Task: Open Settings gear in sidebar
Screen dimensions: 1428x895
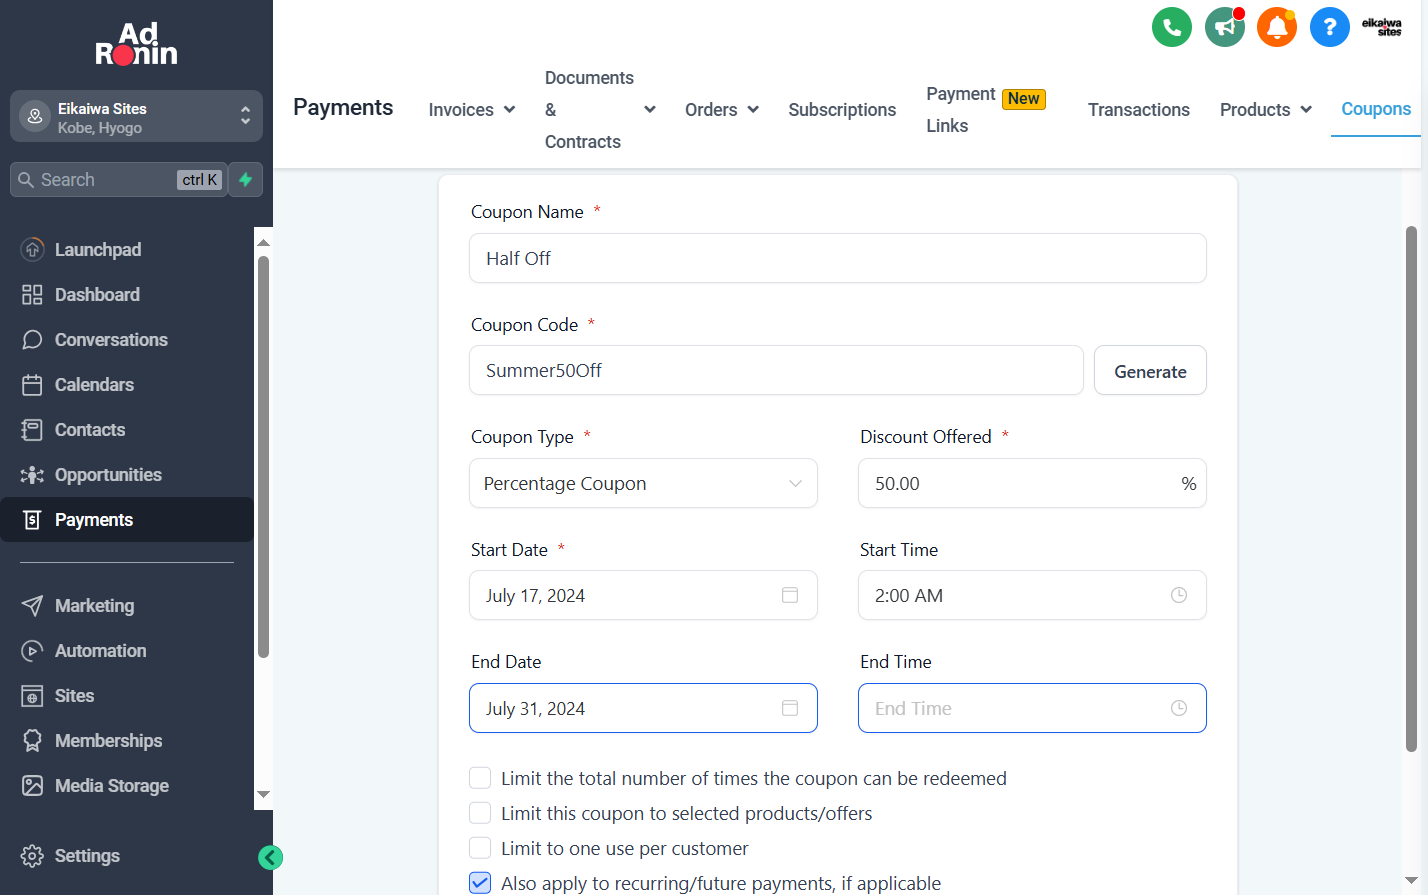Action: 70,856
